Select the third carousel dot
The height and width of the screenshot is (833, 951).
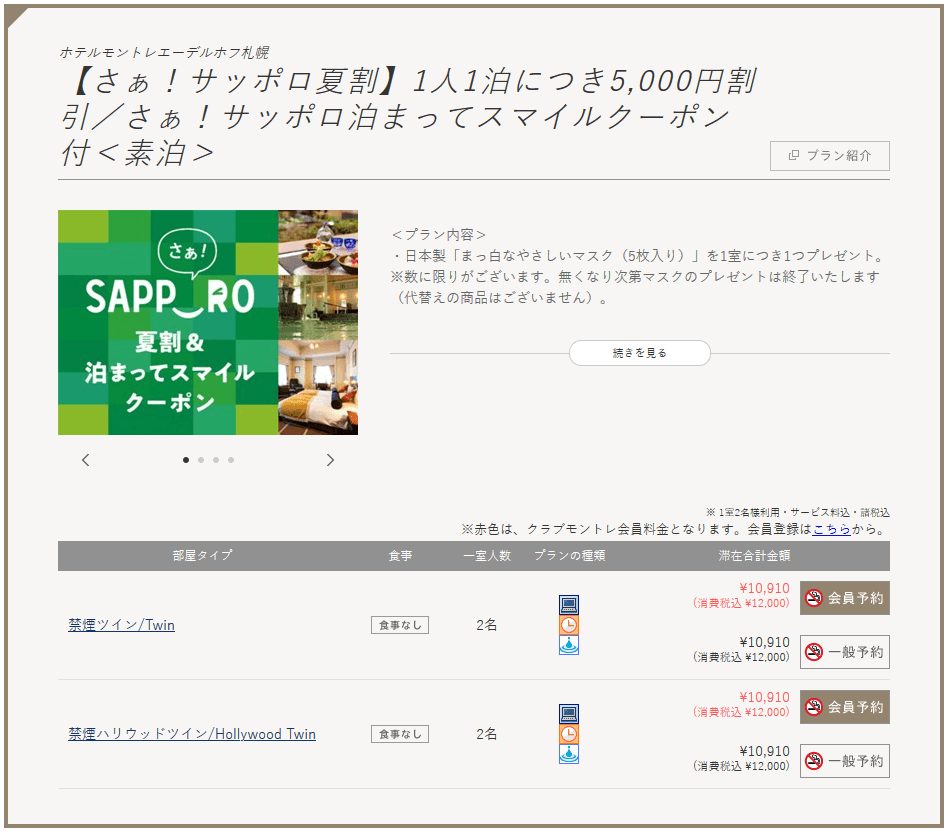[x=216, y=460]
